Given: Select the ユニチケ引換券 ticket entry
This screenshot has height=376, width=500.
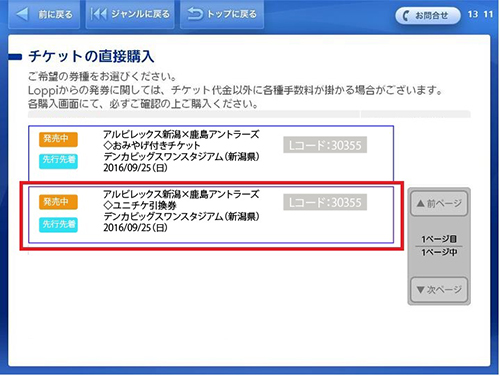Looking at the screenshot, I should point(211,215).
